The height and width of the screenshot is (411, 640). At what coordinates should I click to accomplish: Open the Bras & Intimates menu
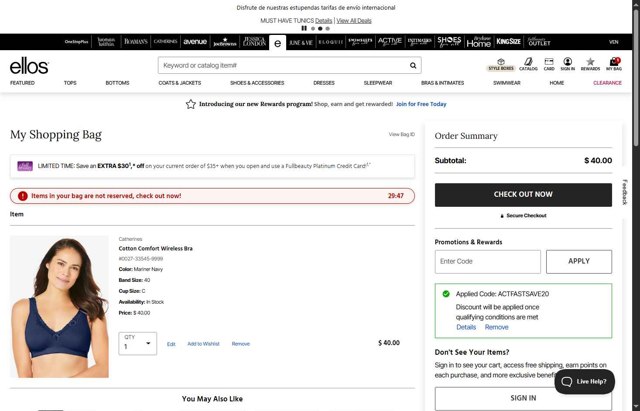[442, 83]
